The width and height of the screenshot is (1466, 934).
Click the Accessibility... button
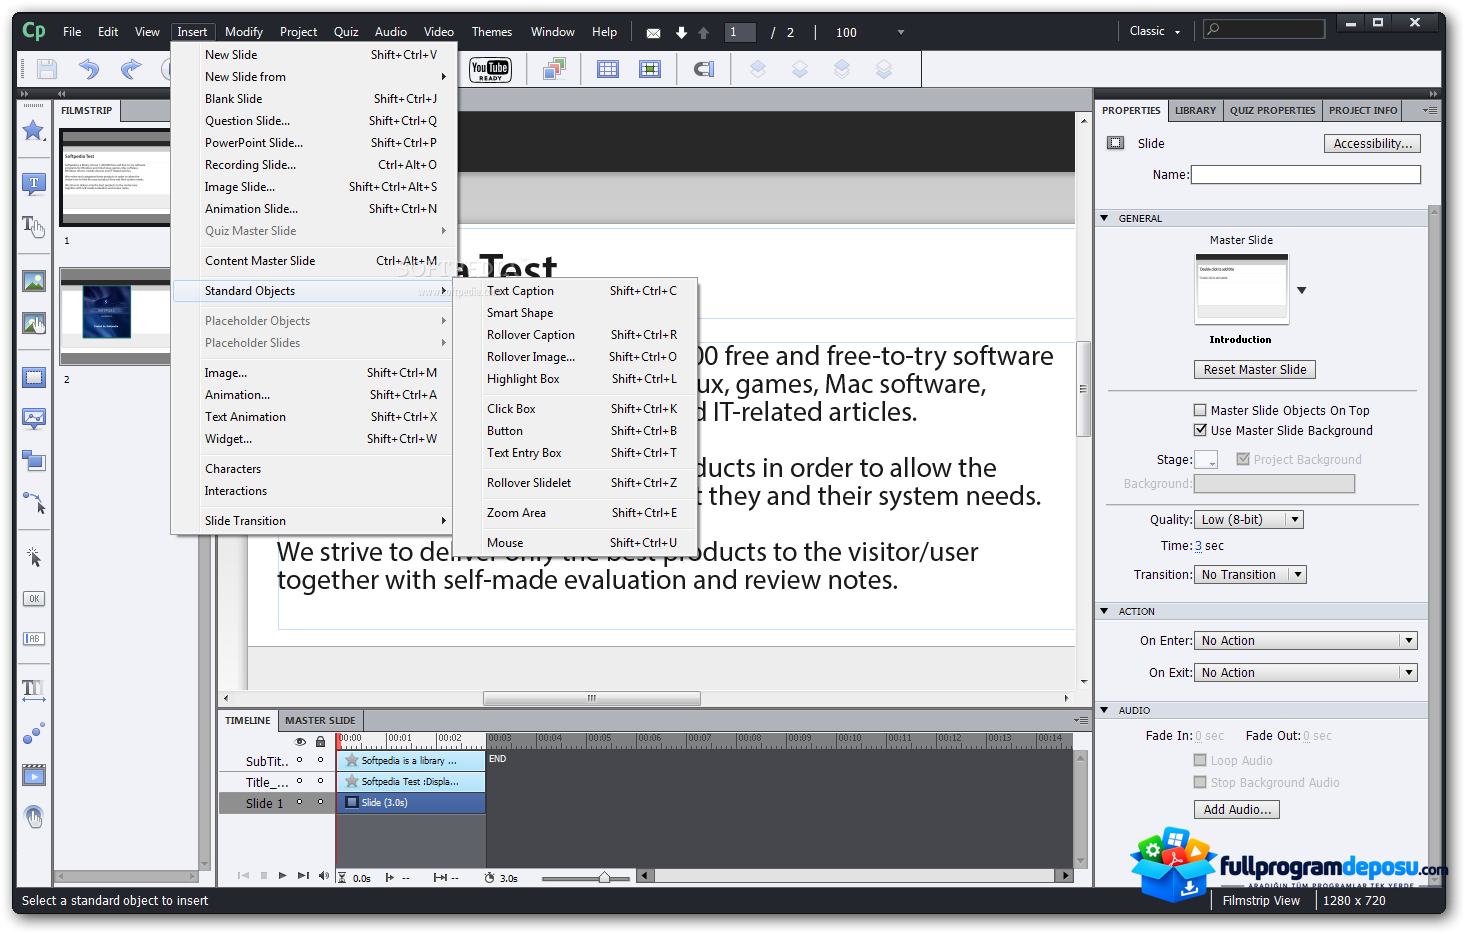pos(1372,144)
